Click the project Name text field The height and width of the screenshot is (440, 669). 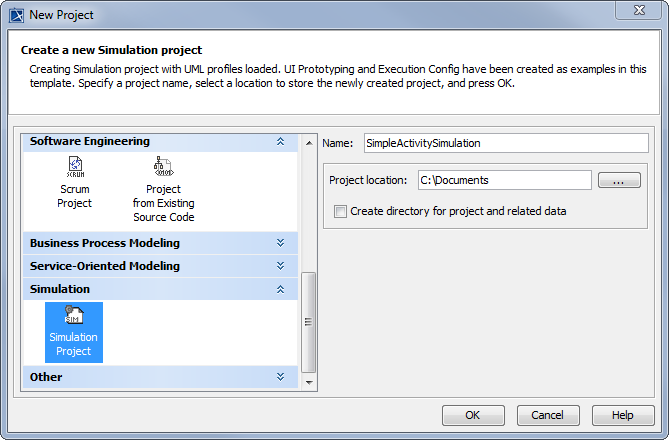pos(505,143)
